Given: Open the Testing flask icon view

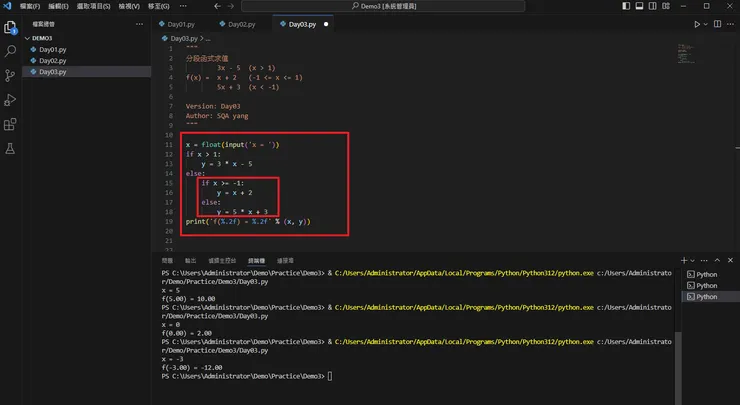Looking at the screenshot, I should point(11,148).
